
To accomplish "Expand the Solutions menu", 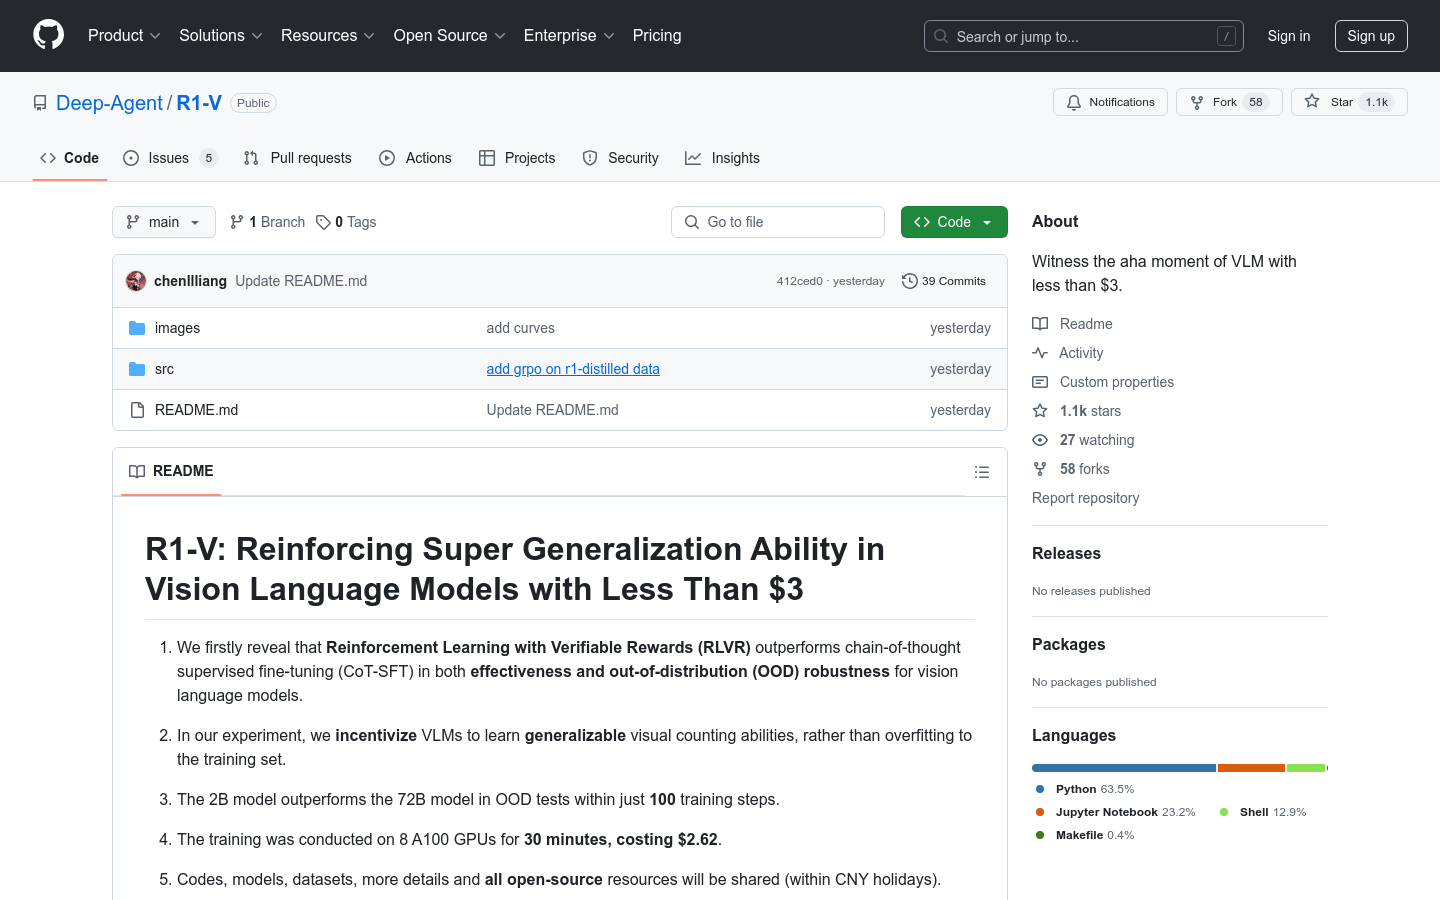I will (221, 36).
